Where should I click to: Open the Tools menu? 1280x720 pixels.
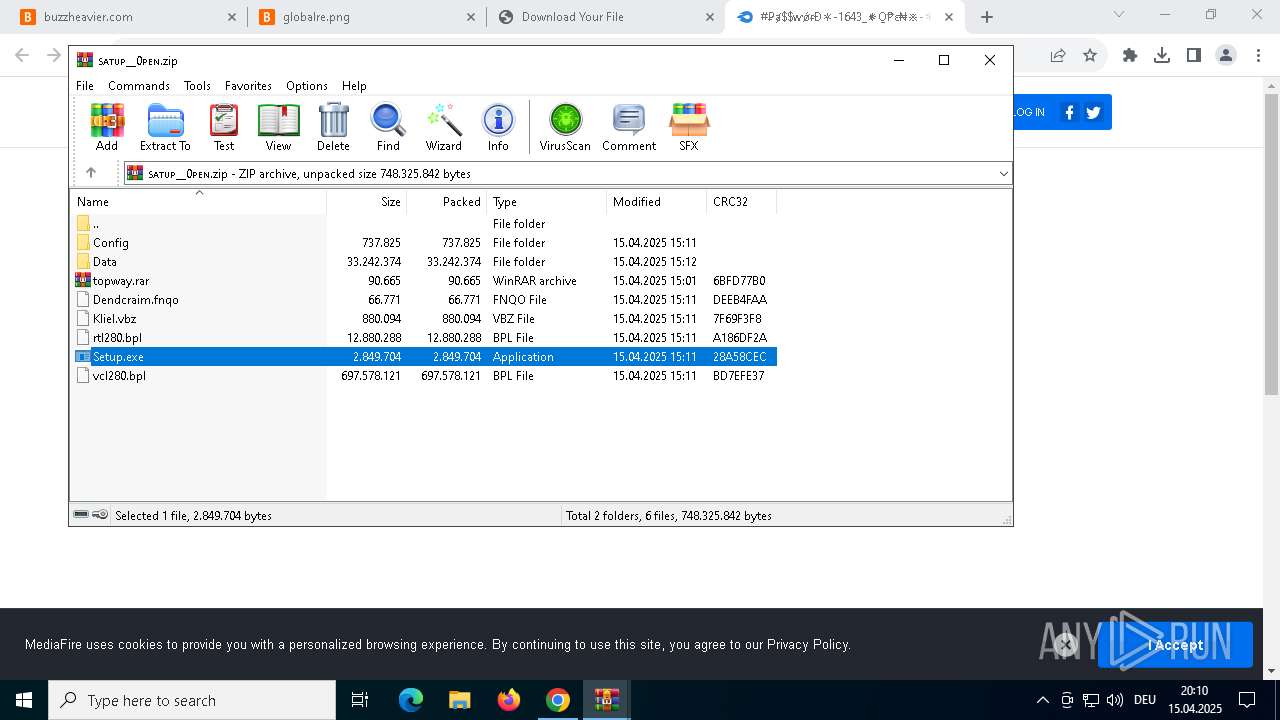197,86
